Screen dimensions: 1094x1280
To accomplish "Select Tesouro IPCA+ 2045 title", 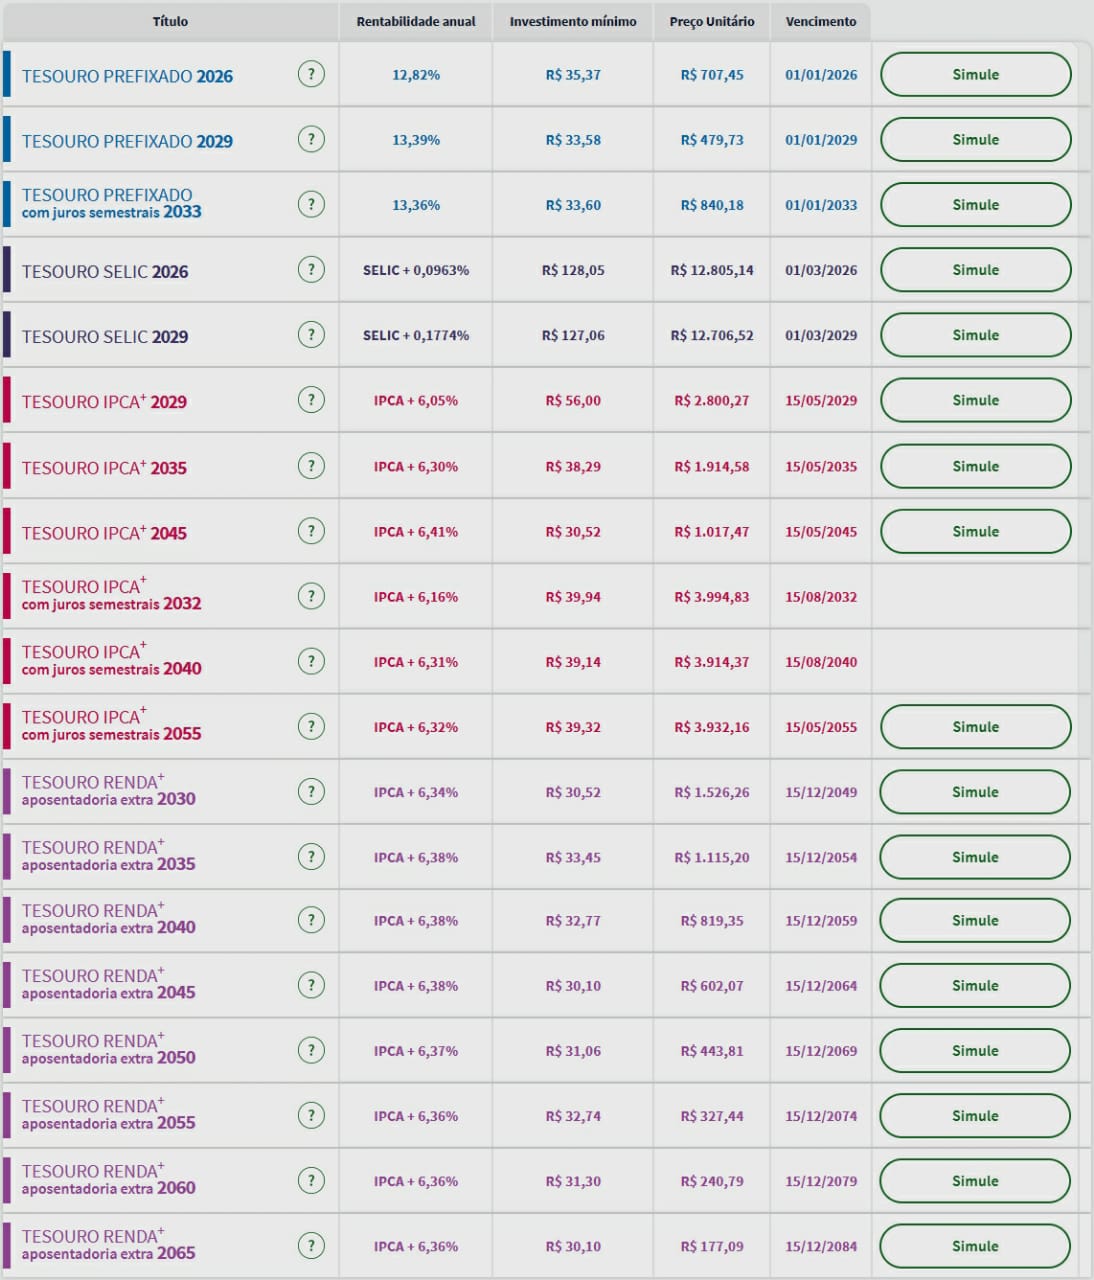I will click(x=104, y=533).
